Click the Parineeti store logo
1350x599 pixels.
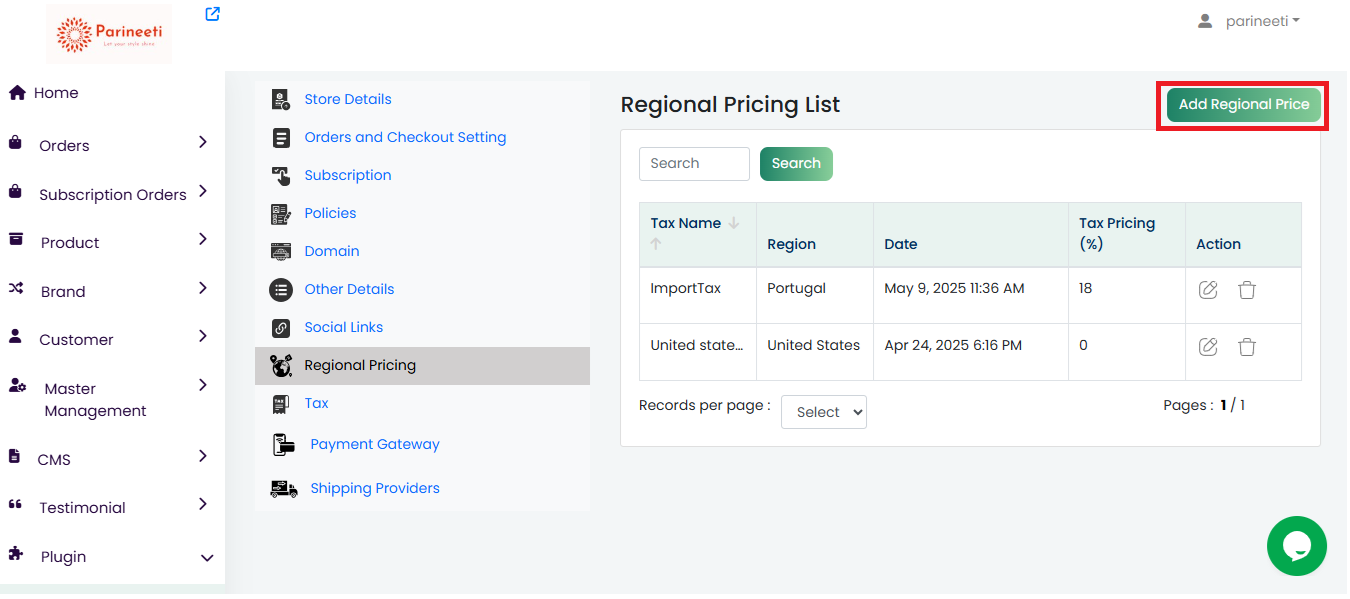(x=109, y=35)
